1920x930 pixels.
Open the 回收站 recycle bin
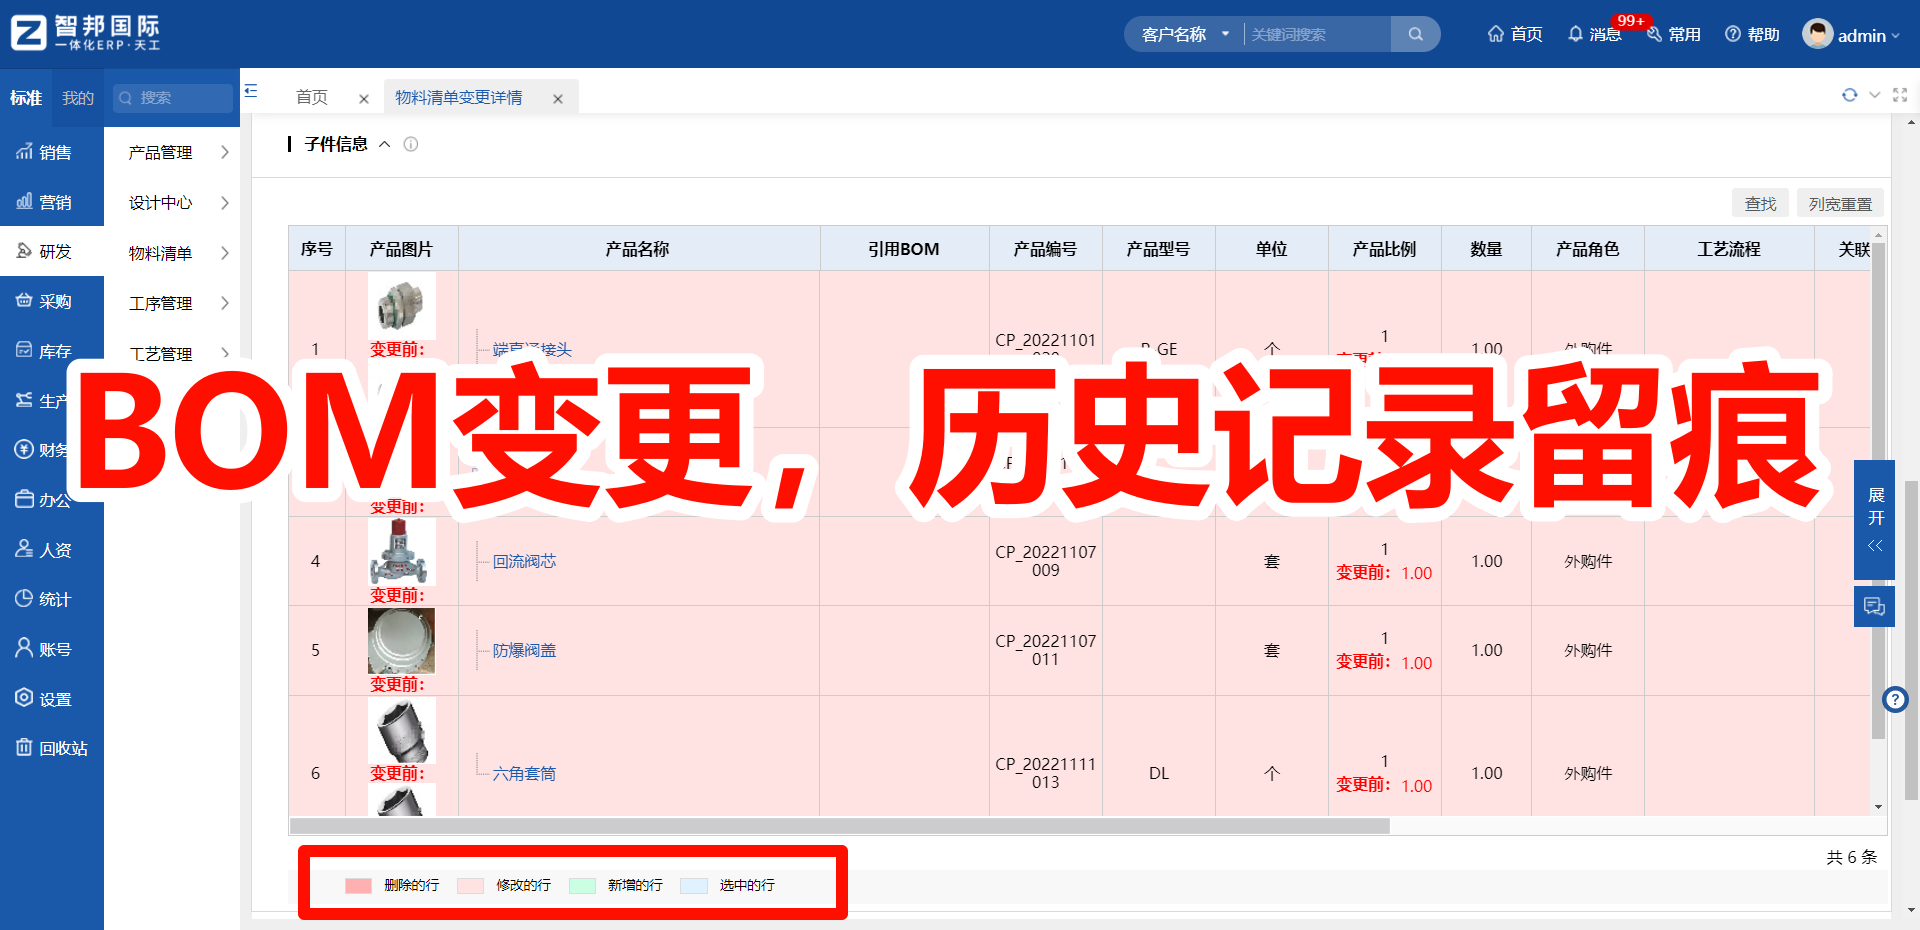(x=52, y=747)
